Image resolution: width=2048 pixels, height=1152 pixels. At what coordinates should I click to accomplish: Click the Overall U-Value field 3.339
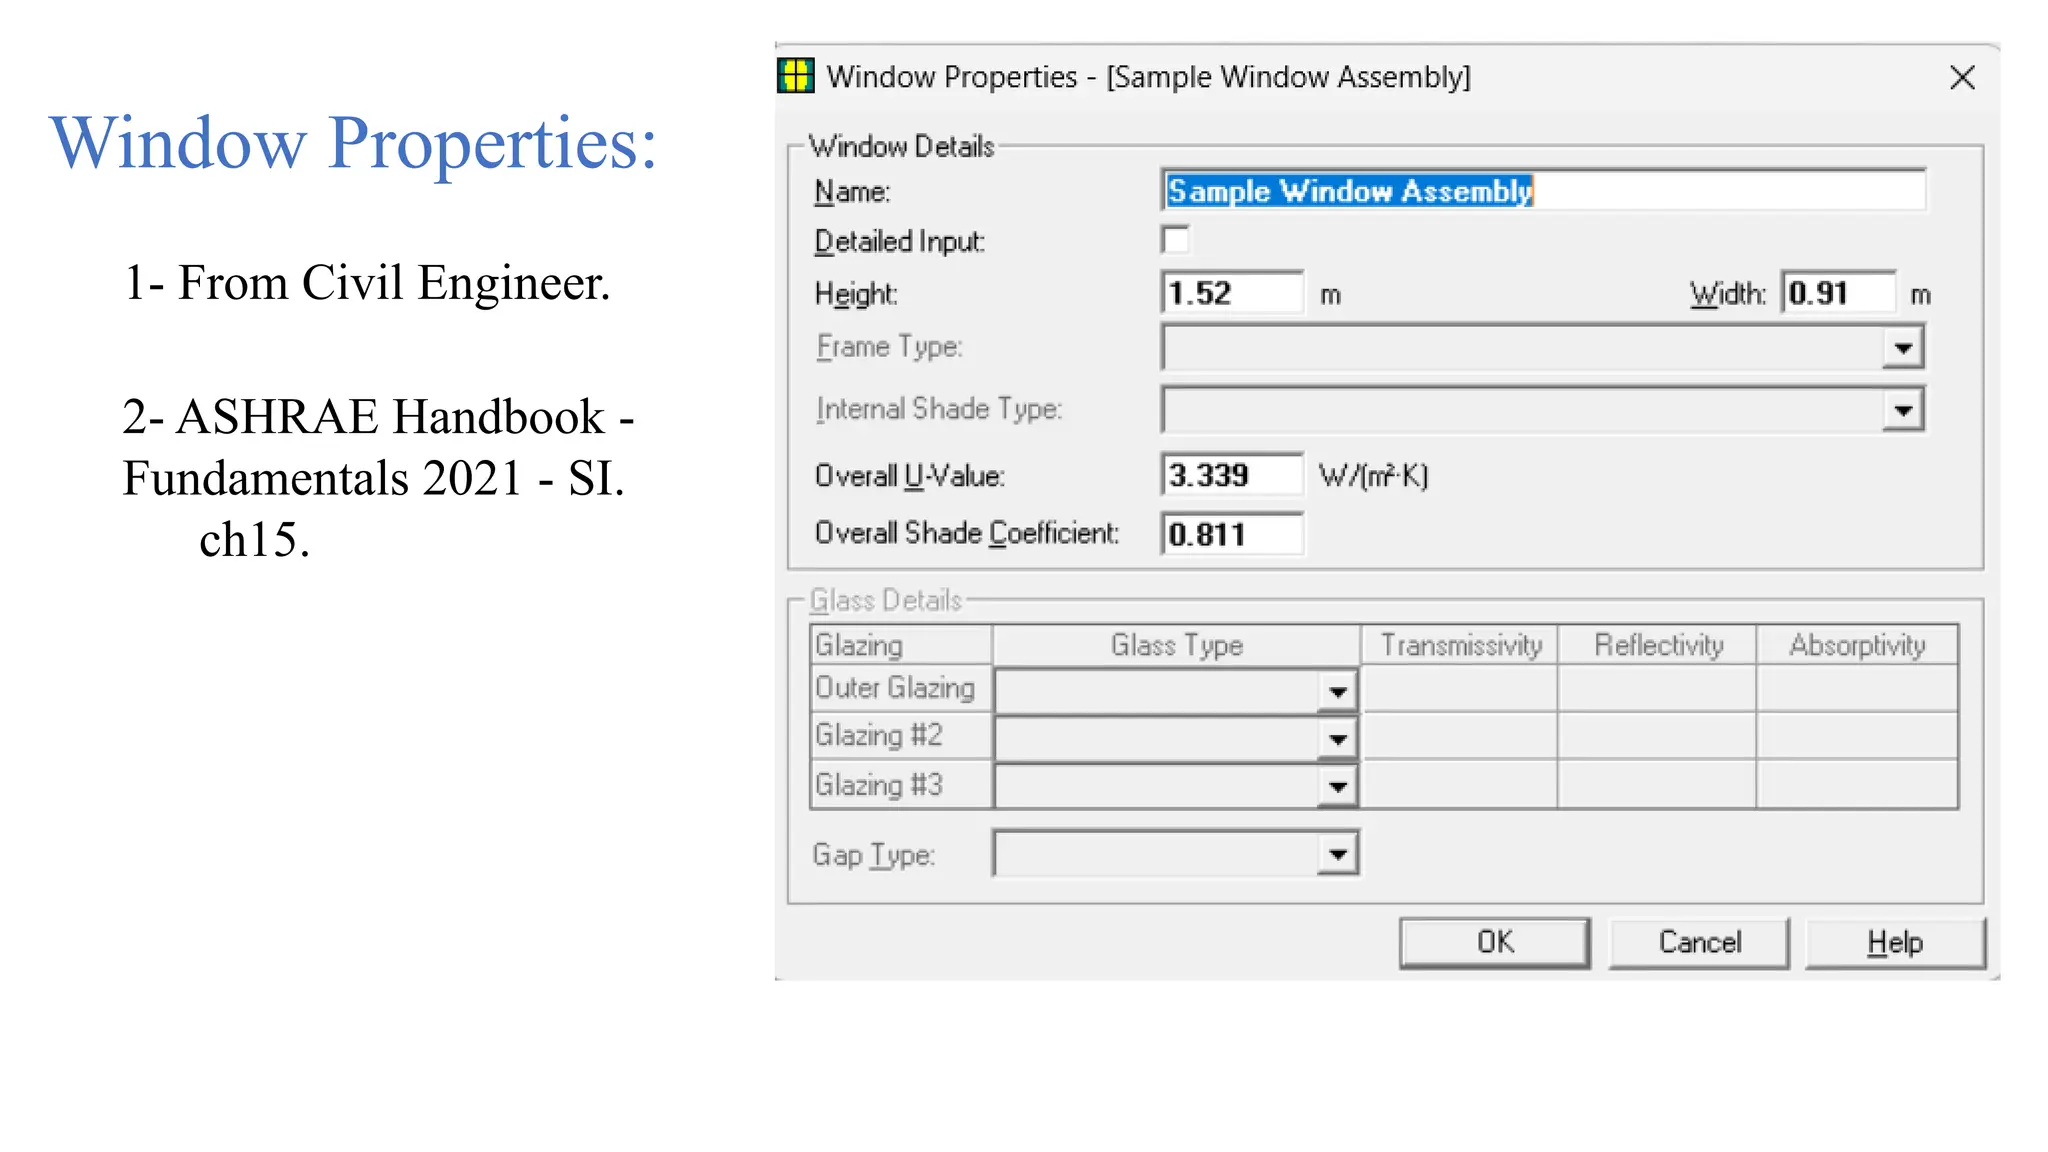[1232, 474]
